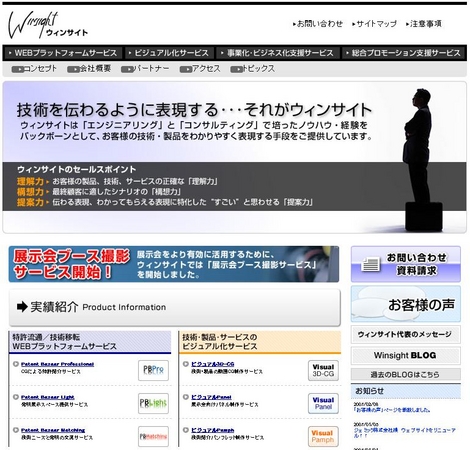This screenshot has height=450, width=470.
Task: Click the Winsight logo
Action: click(47, 25)
